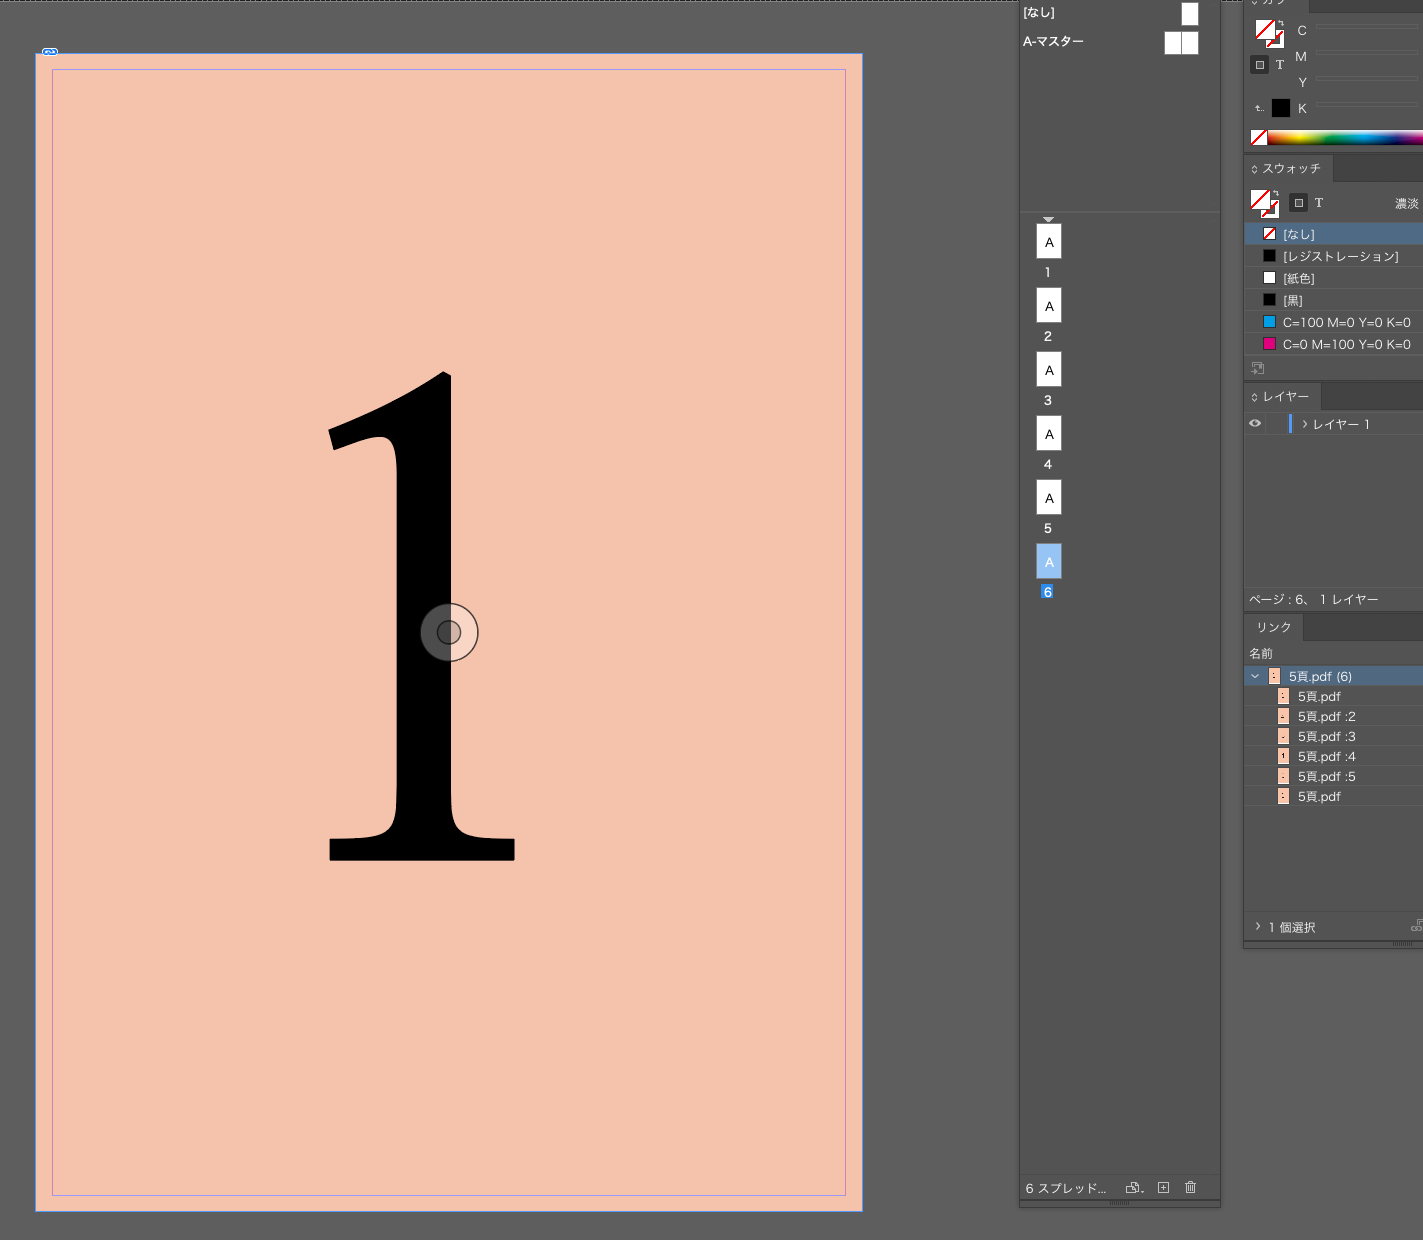Select page 6 thumbnail in Pages panel

[1049, 561]
